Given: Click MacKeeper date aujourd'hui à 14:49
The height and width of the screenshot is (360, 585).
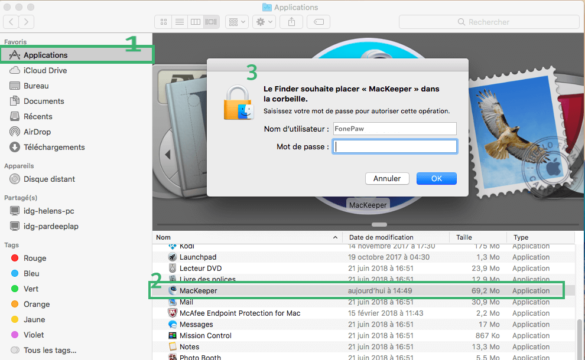Looking at the screenshot, I should pyautogui.click(x=380, y=291).
